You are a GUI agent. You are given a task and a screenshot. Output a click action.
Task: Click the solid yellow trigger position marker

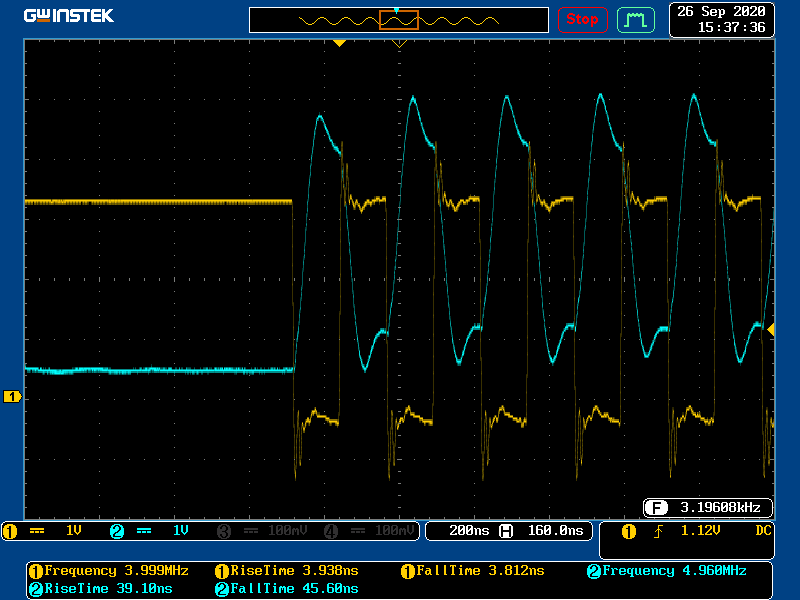[339, 43]
